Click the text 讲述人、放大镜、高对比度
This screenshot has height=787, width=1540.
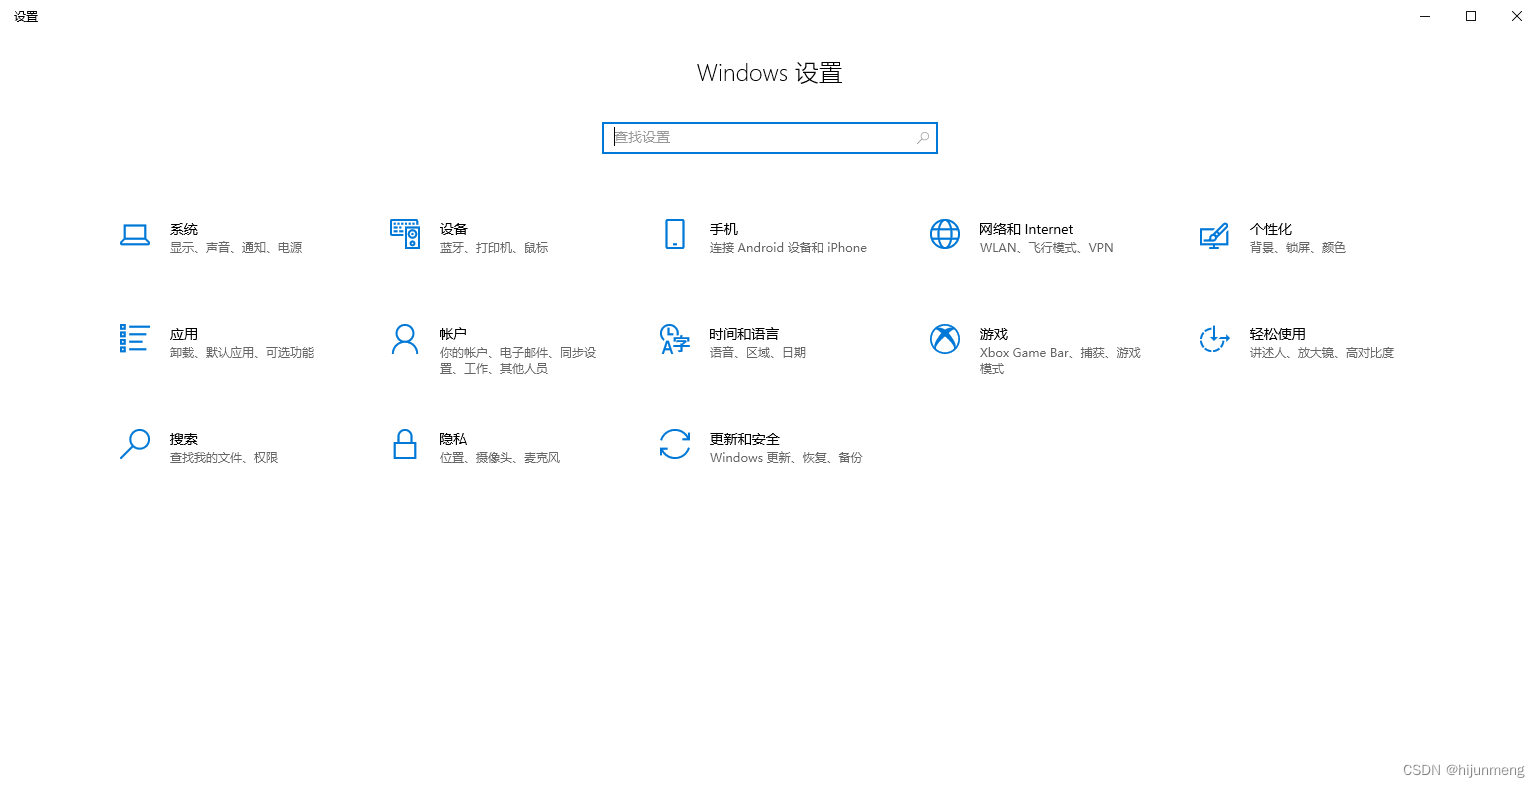[x=1322, y=353]
